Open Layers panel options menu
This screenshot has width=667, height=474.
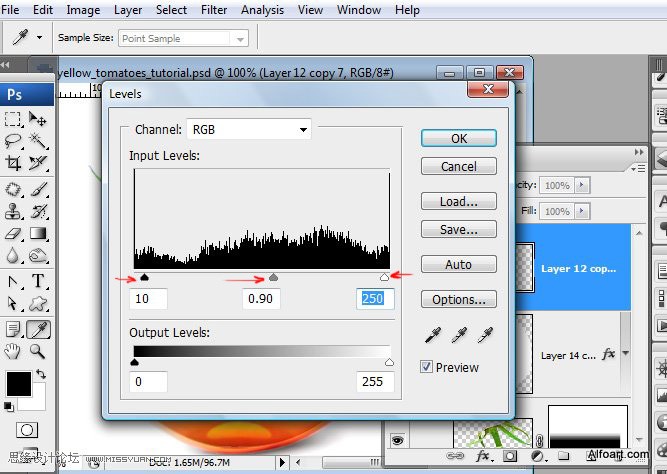(638, 169)
